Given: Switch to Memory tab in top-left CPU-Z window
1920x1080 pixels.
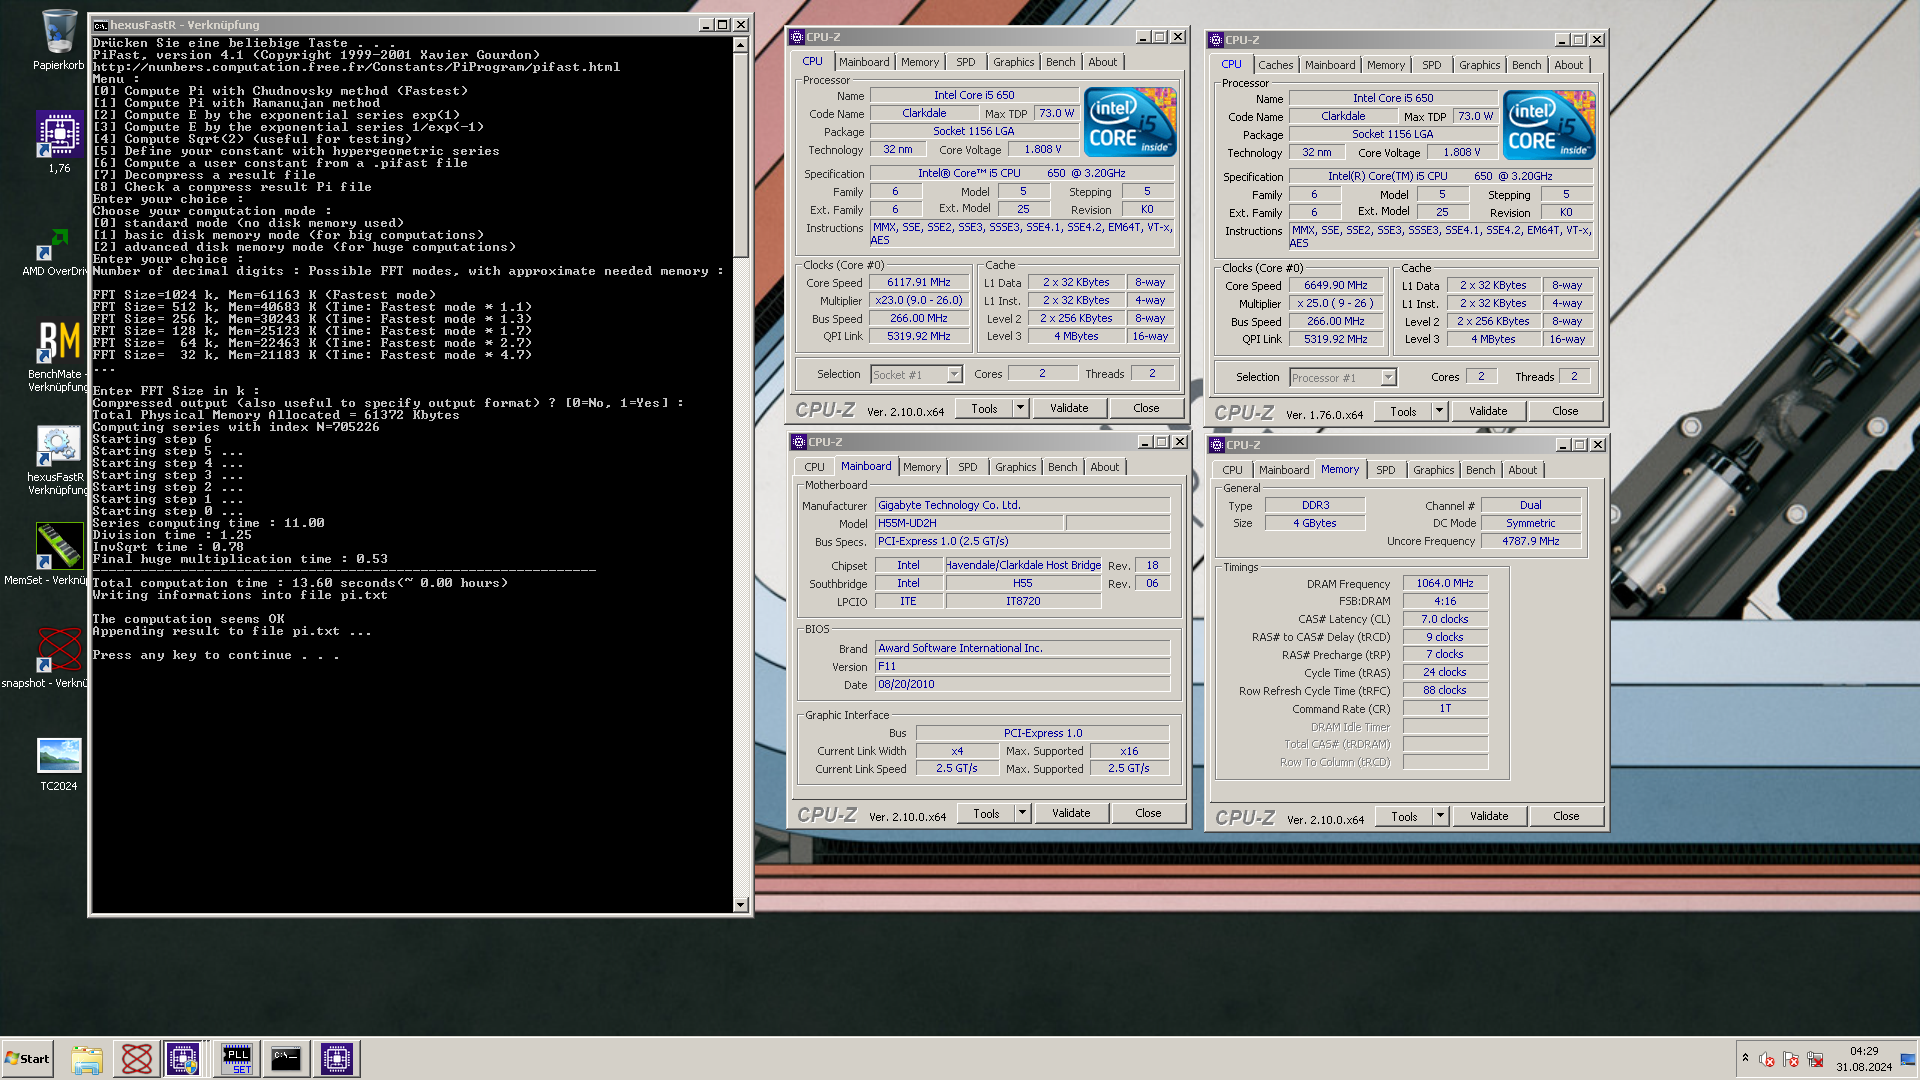Looking at the screenshot, I should point(919,62).
